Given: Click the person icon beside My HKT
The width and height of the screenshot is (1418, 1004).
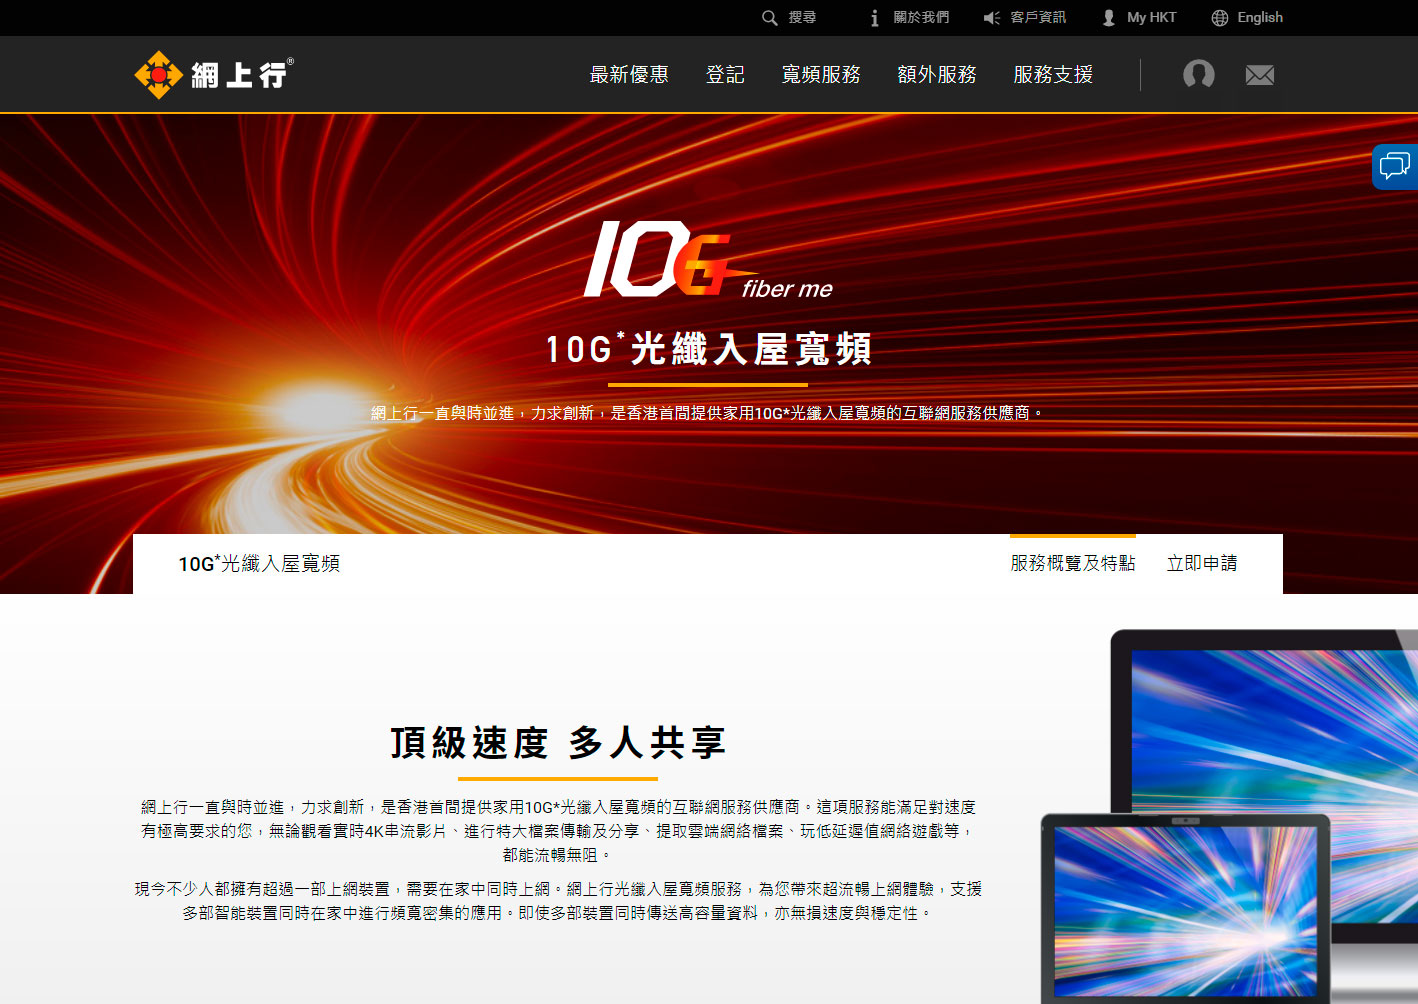Looking at the screenshot, I should coord(1109,18).
